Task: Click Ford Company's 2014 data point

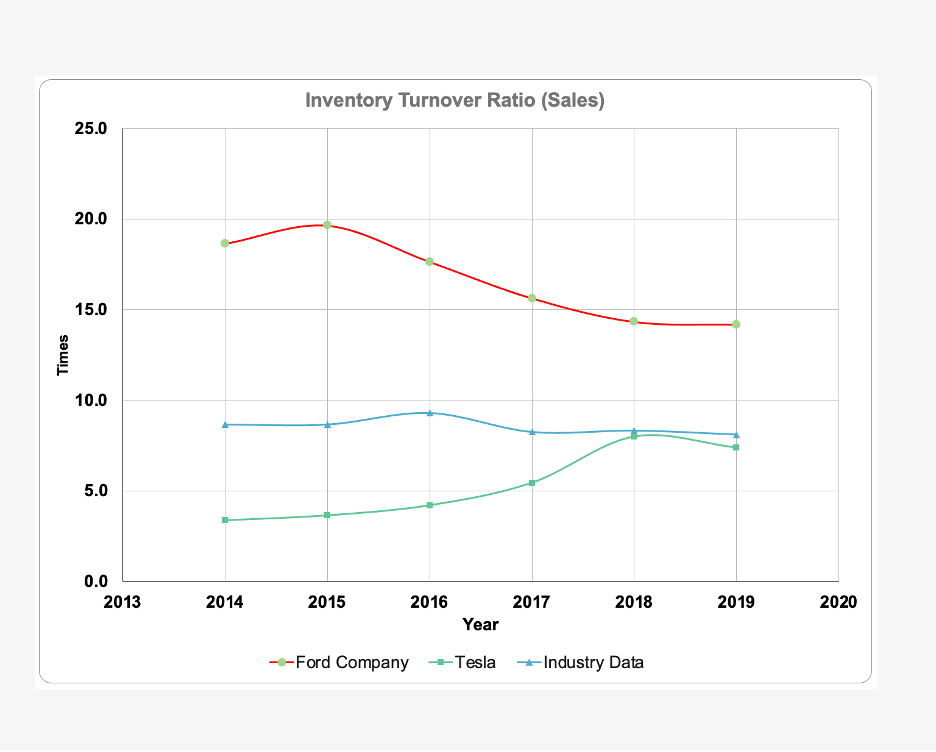Action: [x=224, y=242]
